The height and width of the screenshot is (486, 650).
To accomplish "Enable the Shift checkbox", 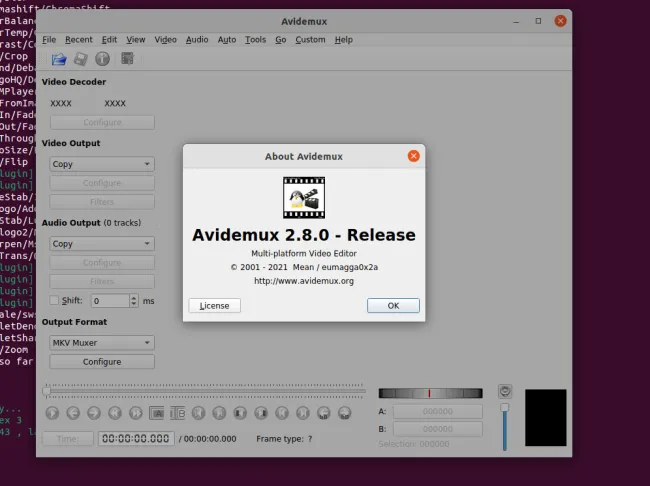I will point(54,300).
